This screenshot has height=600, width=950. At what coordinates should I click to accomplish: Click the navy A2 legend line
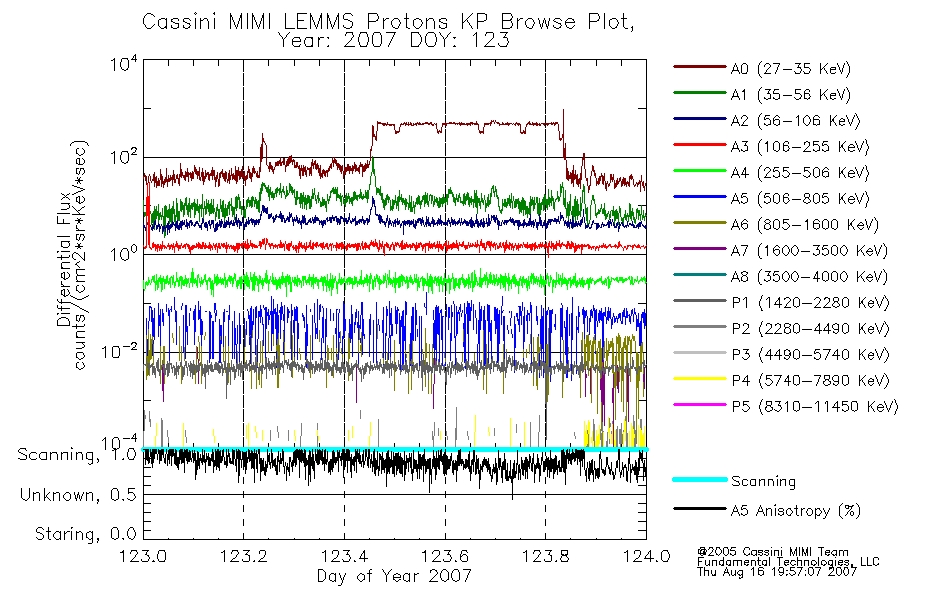coord(700,119)
